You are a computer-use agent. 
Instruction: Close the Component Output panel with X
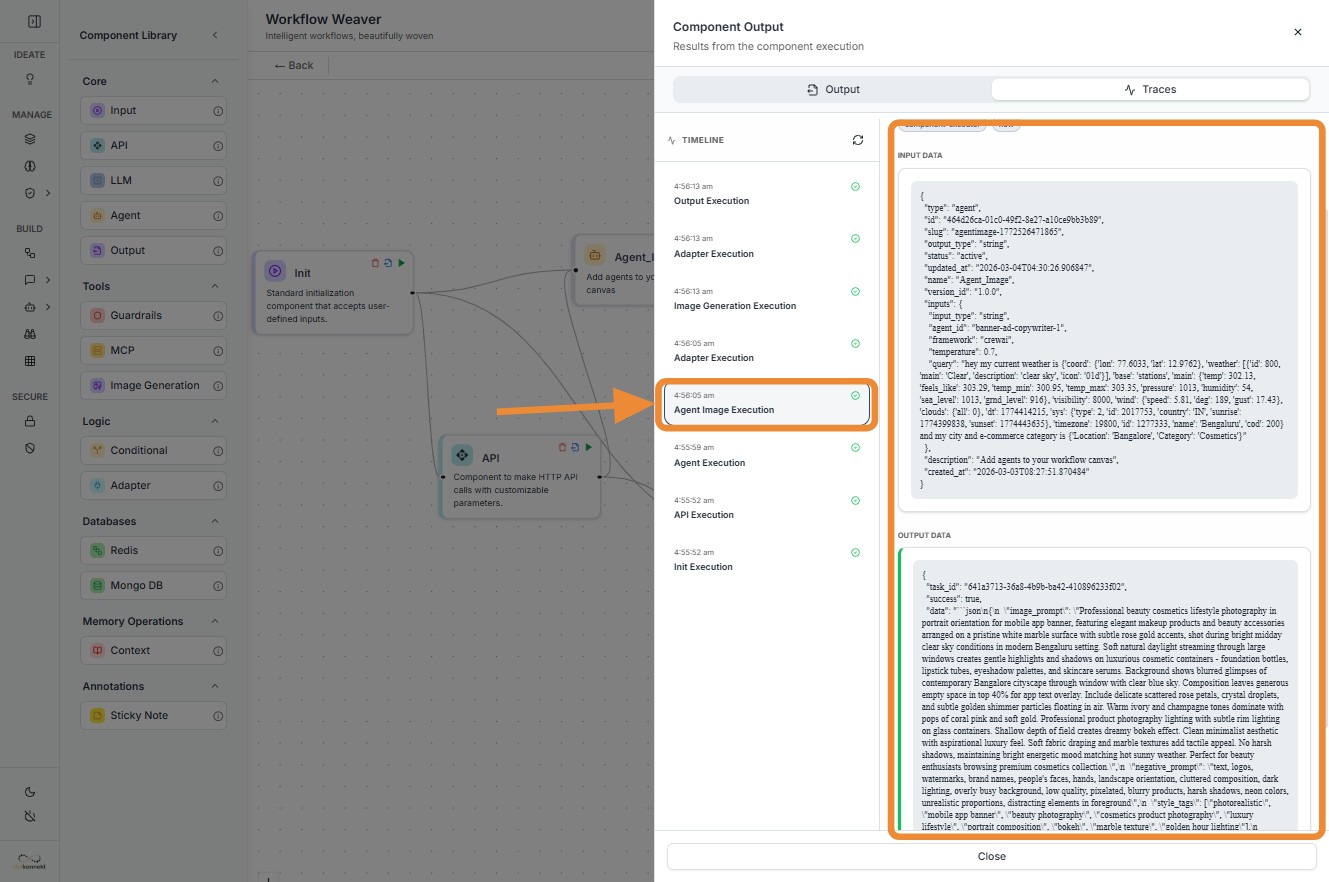coord(1298,32)
